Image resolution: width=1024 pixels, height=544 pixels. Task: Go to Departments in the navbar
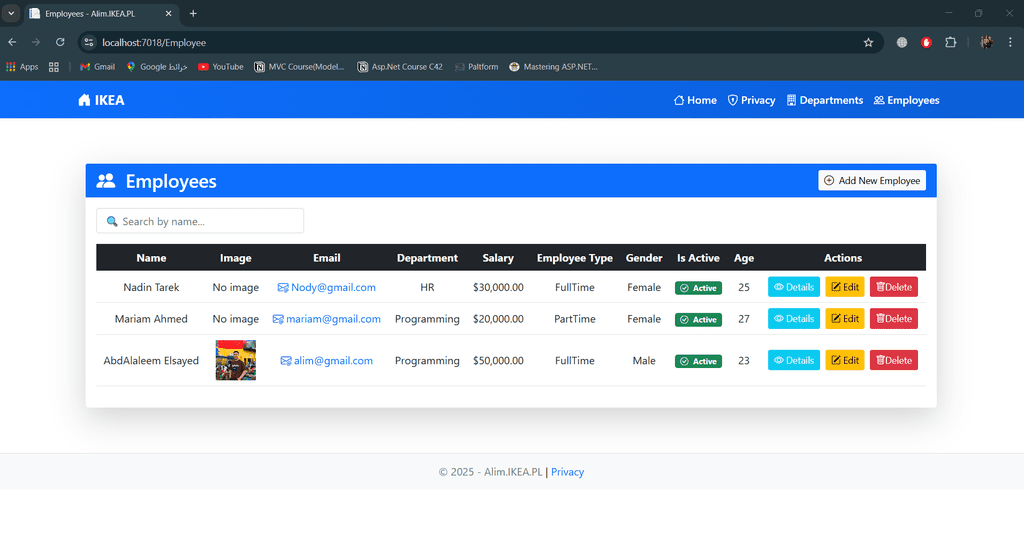pyautogui.click(x=824, y=100)
